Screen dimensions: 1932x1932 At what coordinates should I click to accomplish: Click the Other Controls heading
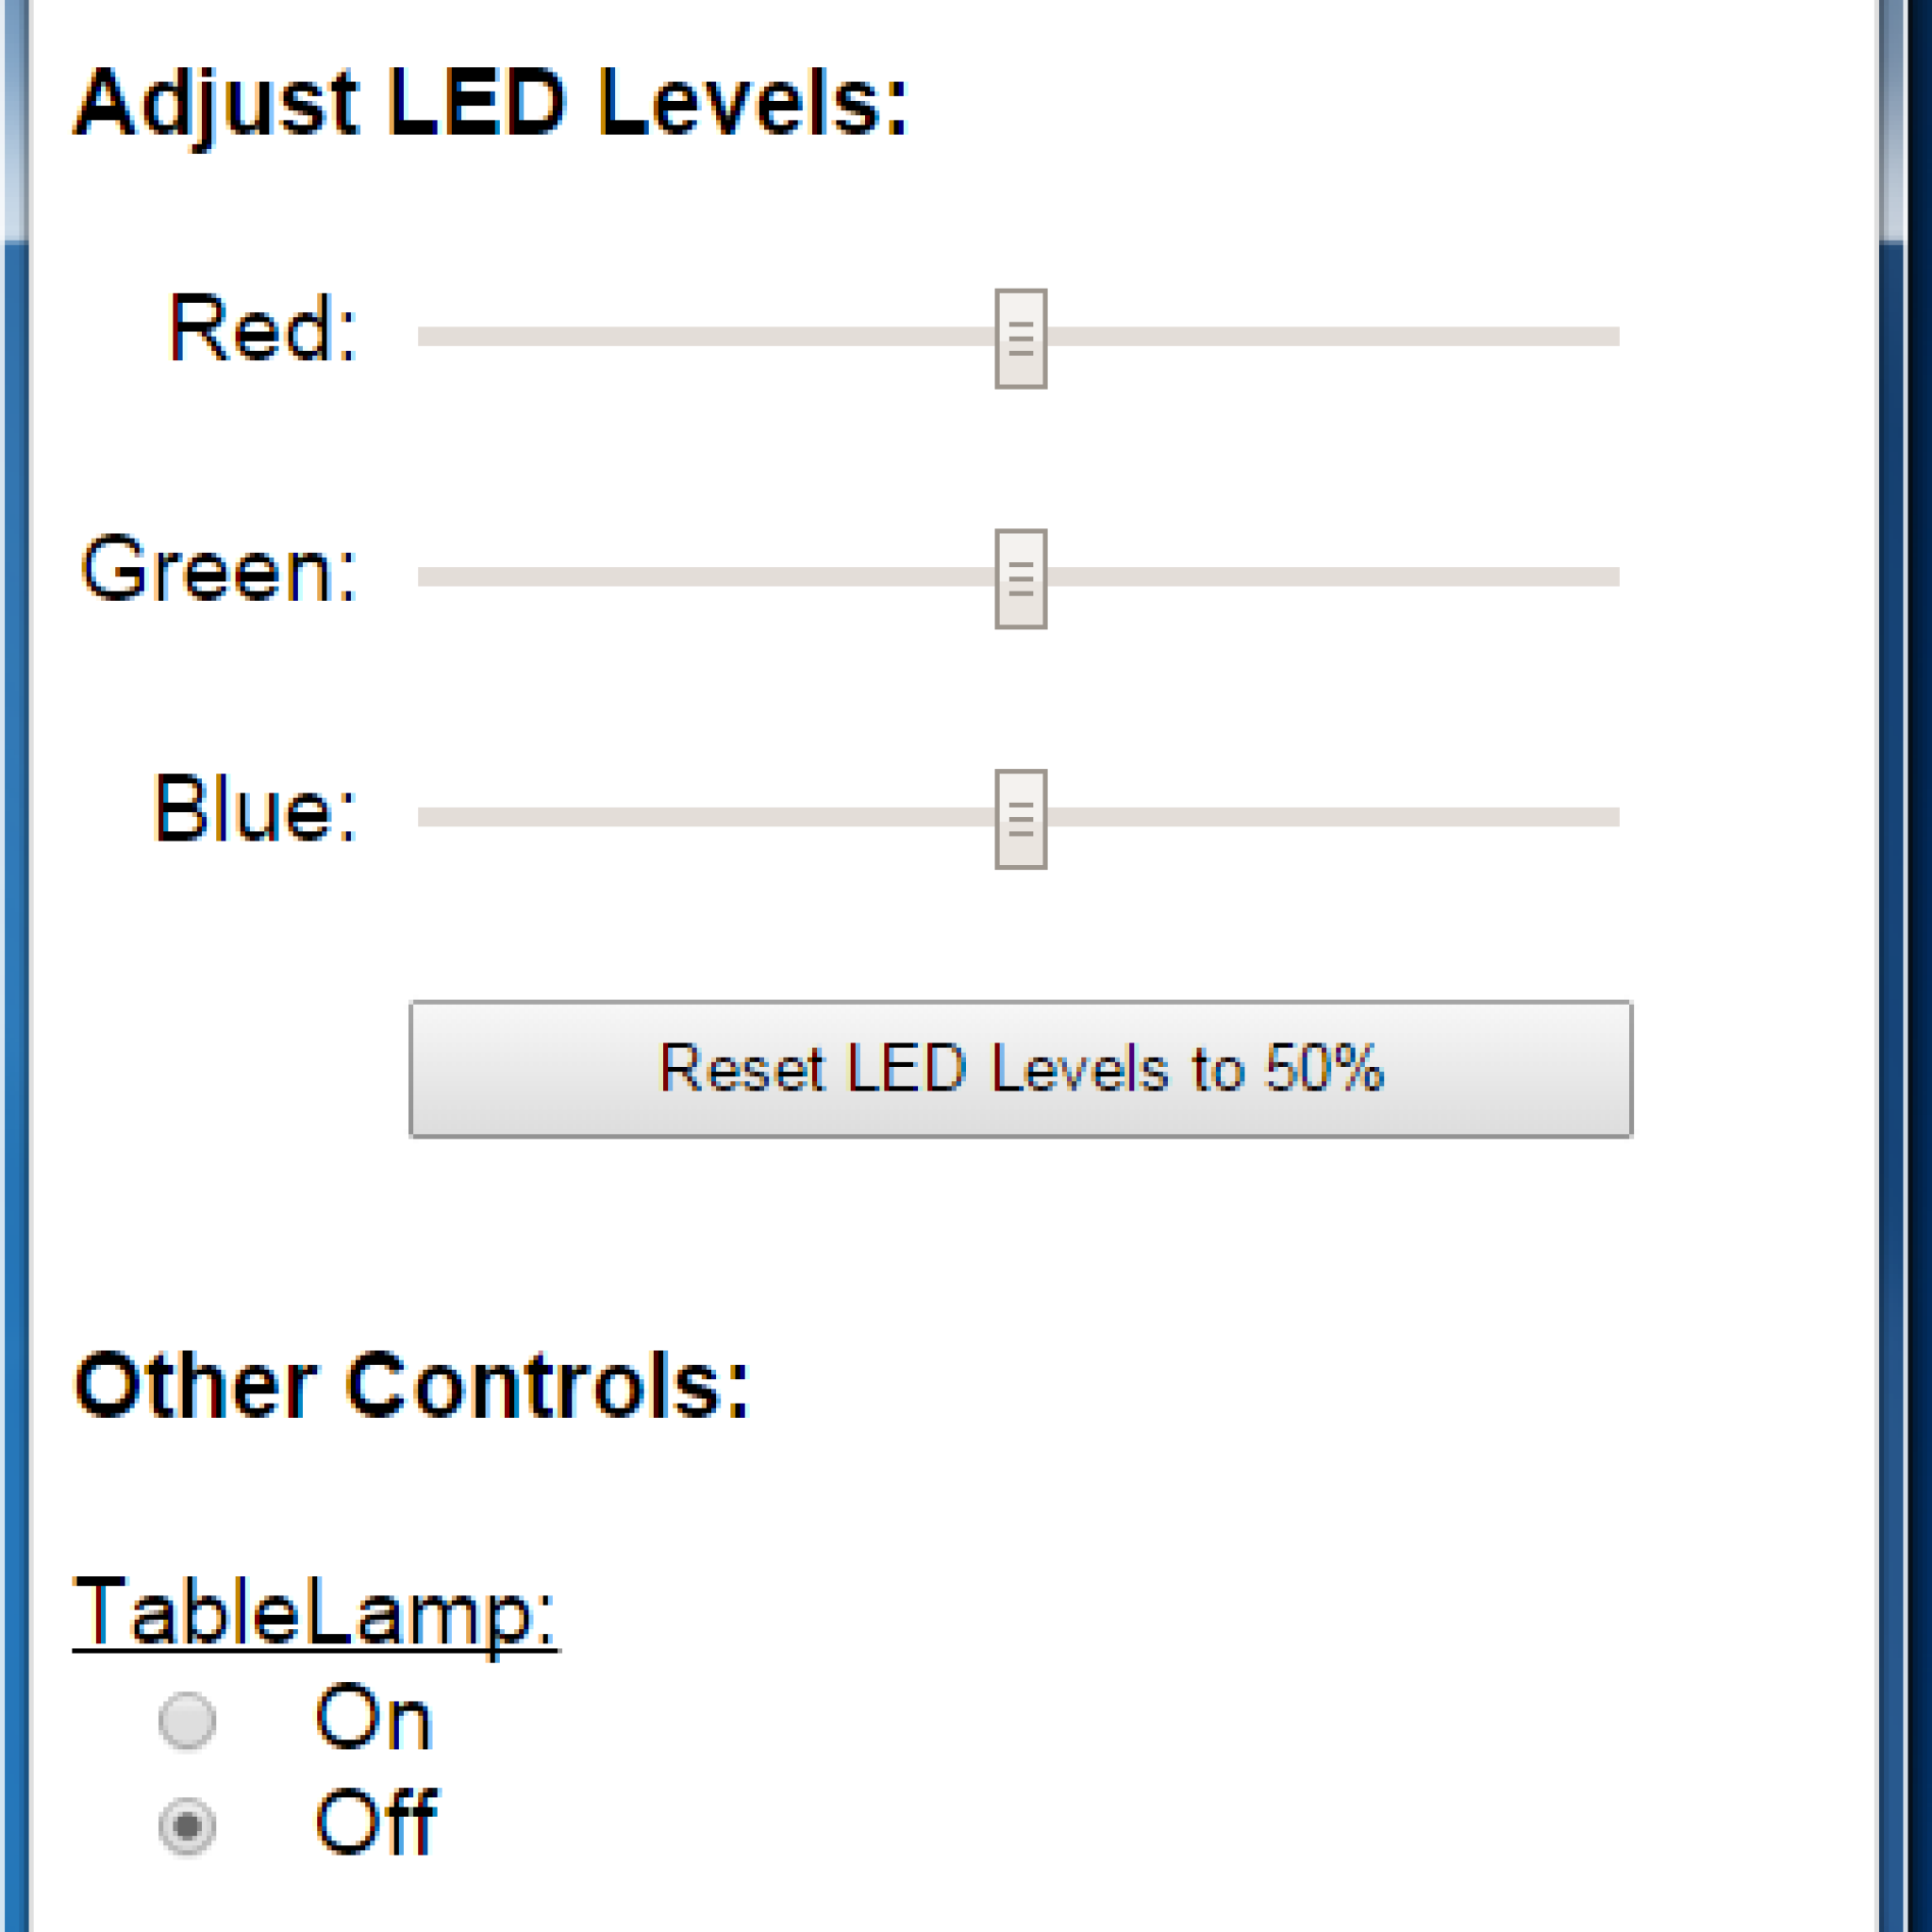(x=411, y=1386)
